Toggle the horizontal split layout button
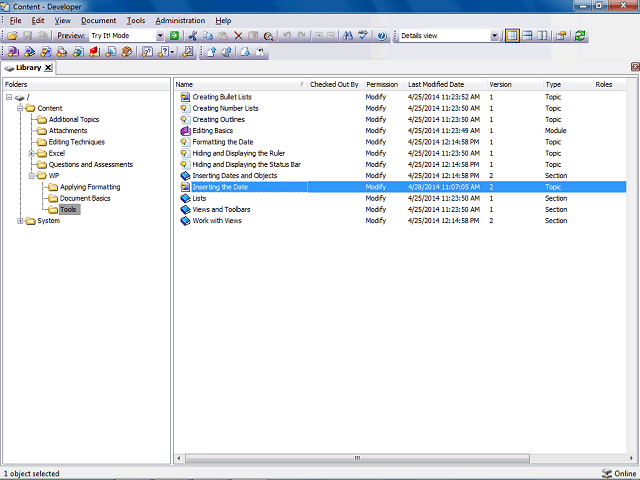640x480 pixels. [x=527, y=36]
